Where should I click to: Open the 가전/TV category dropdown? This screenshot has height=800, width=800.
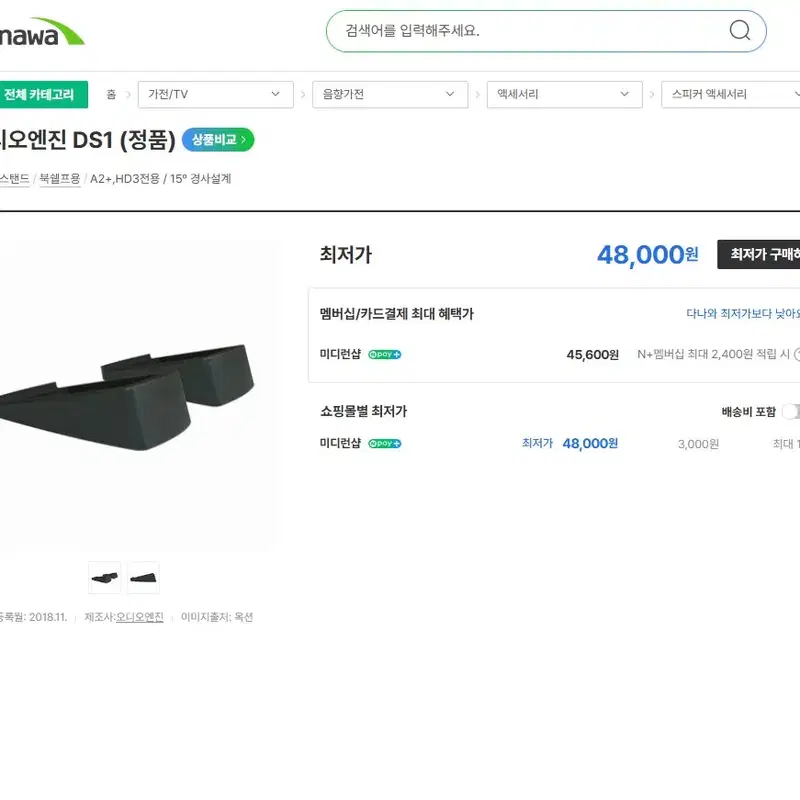215,94
